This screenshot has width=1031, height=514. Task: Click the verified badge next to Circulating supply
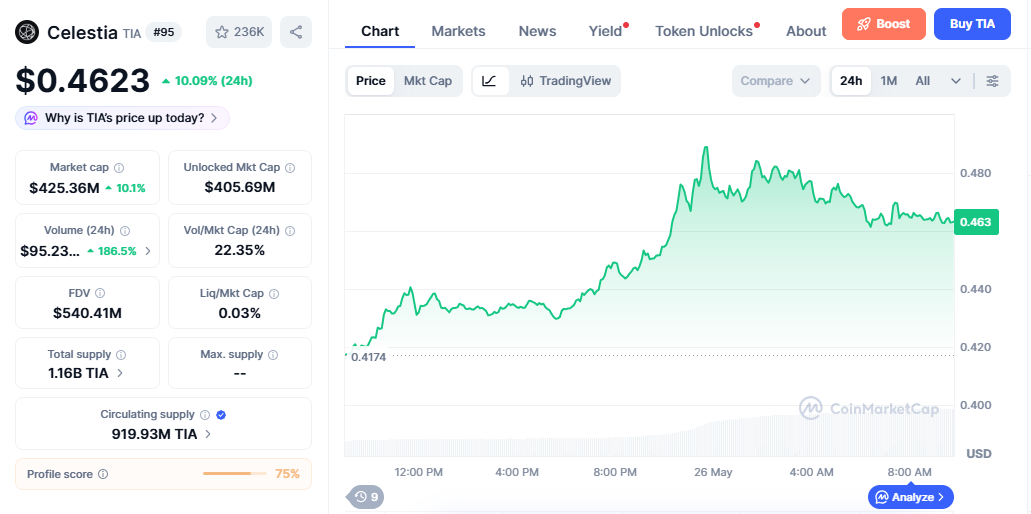pos(222,415)
